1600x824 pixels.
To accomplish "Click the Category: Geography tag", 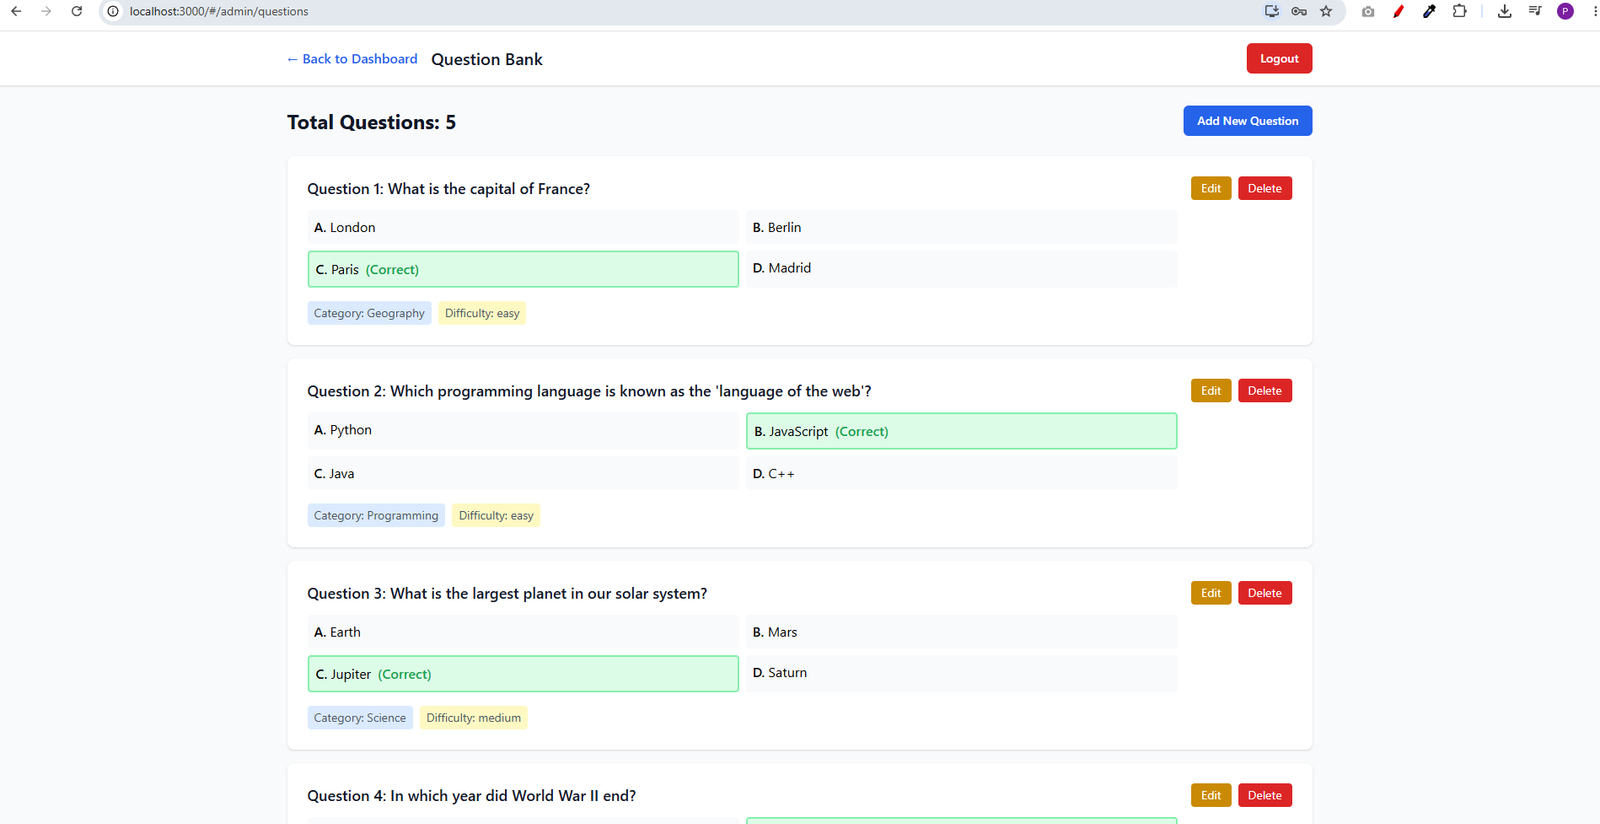I will (369, 313).
